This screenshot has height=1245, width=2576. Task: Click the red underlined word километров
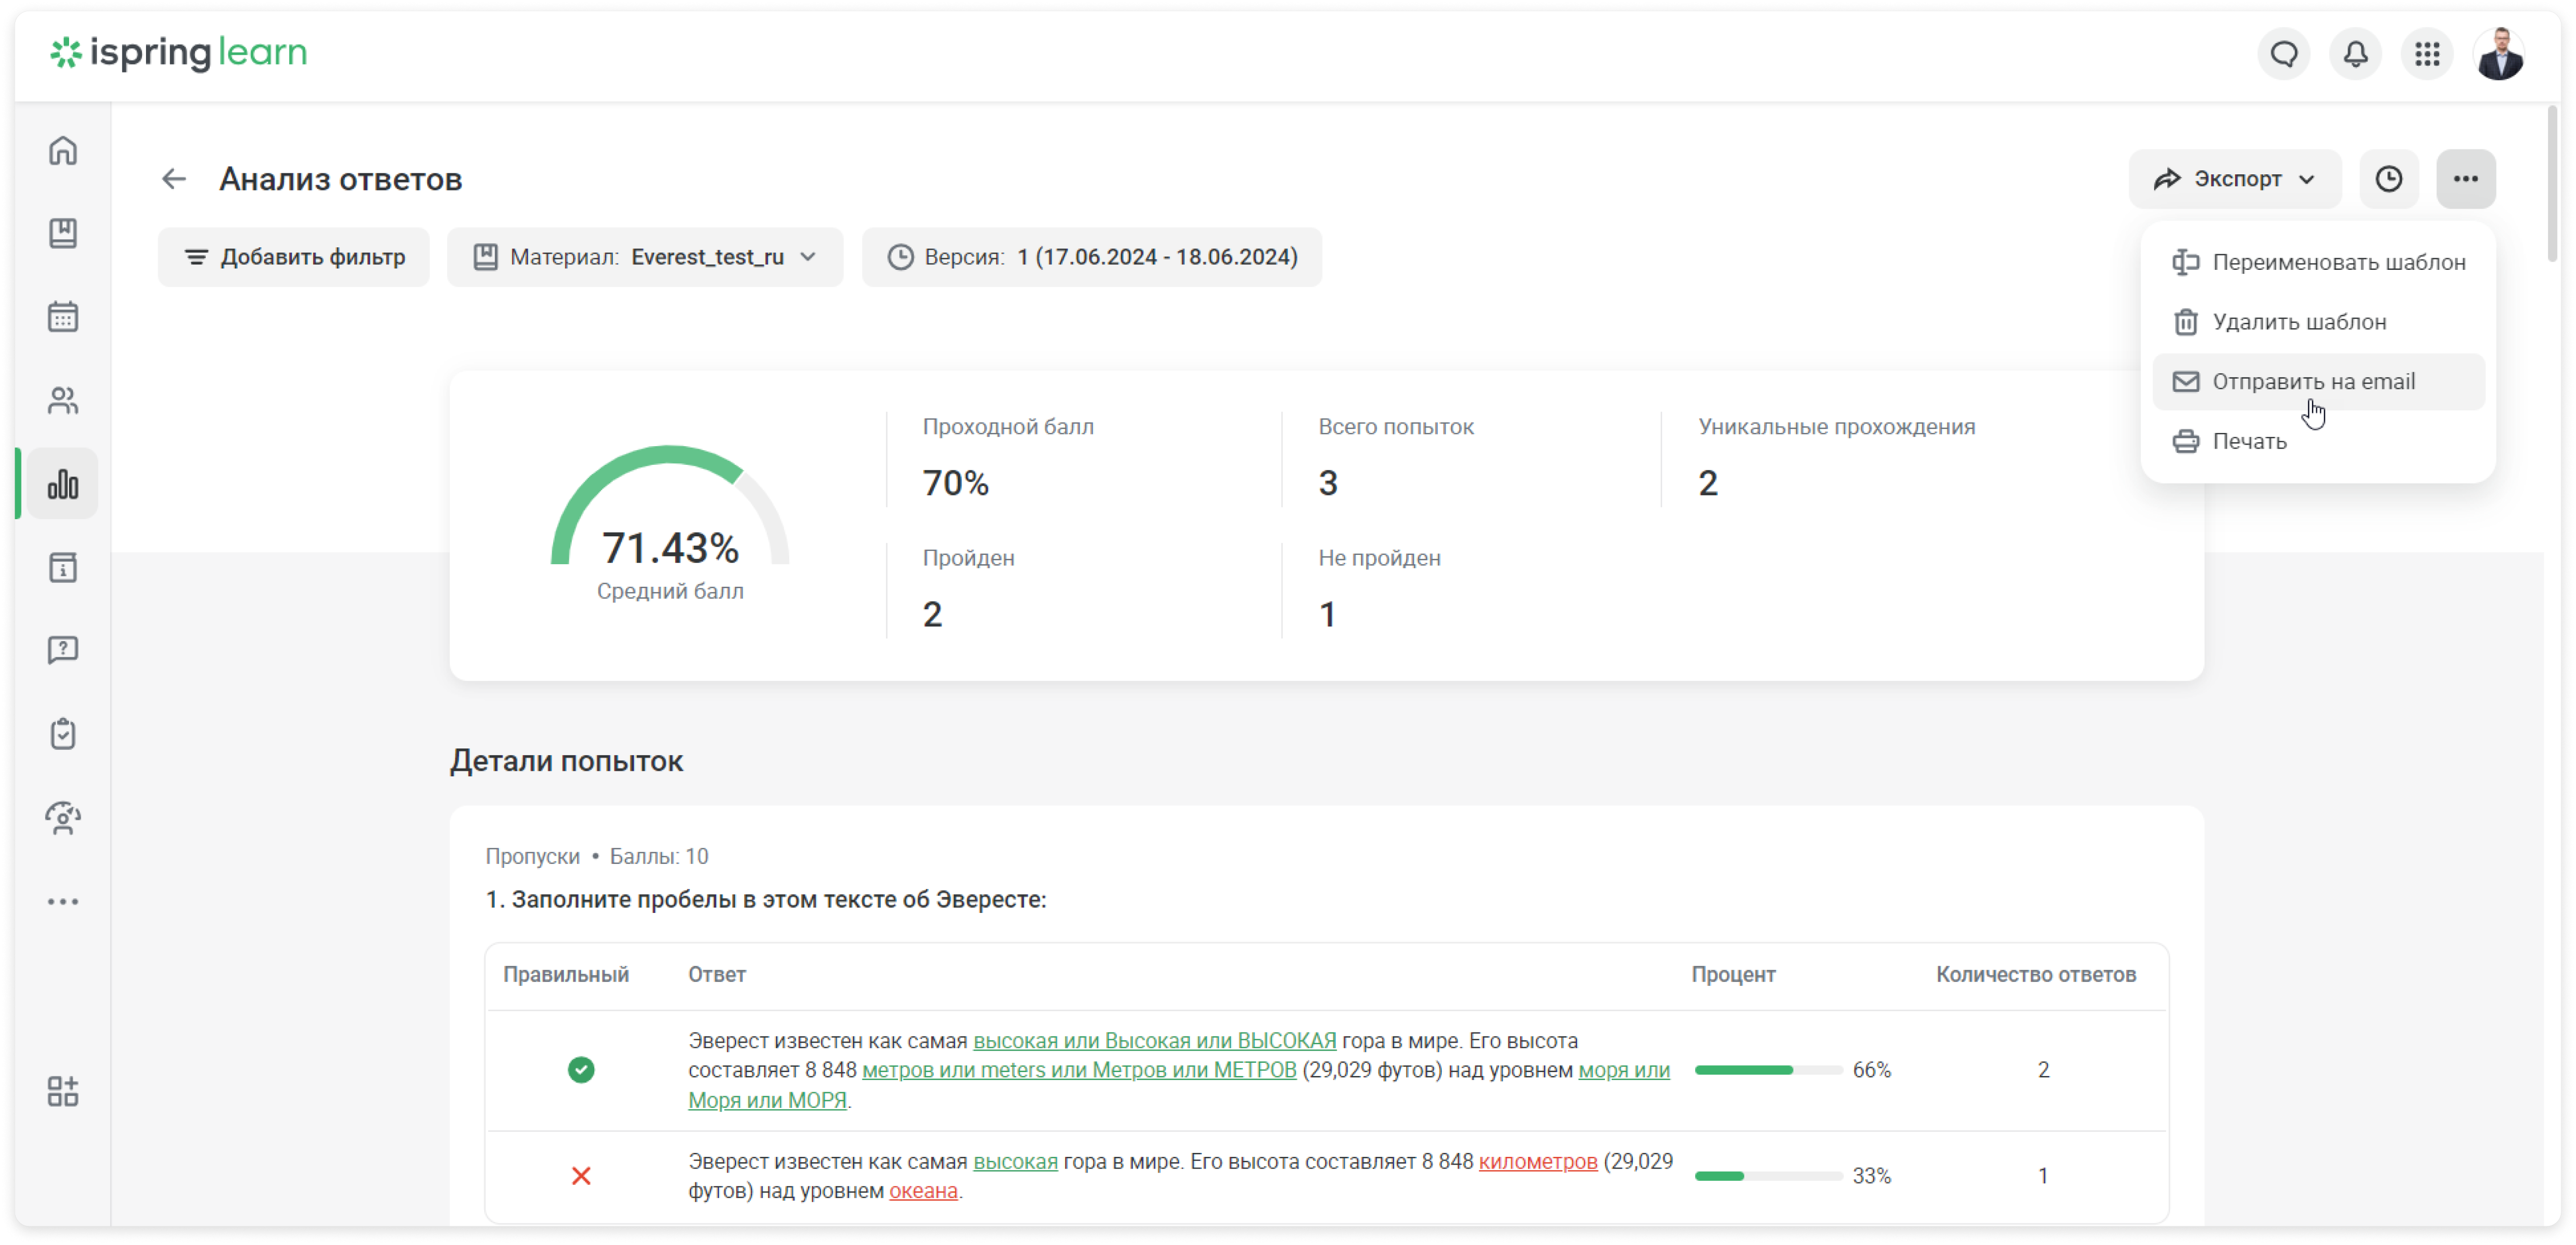pos(1538,1162)
